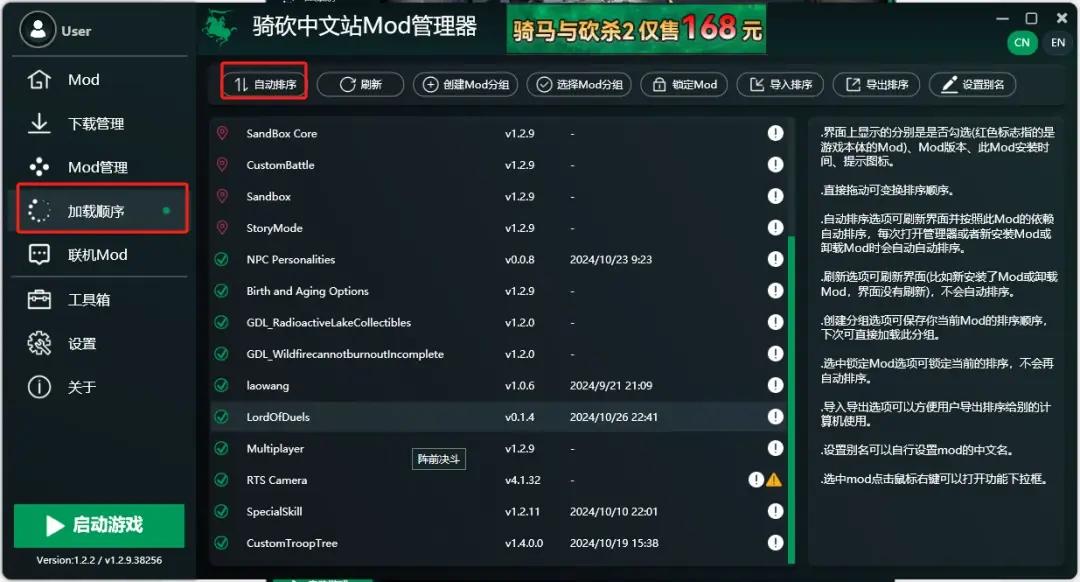
Task: Click SpecialSkill install date 2024/10/10 22:01
Action: [x=614, y=512]
